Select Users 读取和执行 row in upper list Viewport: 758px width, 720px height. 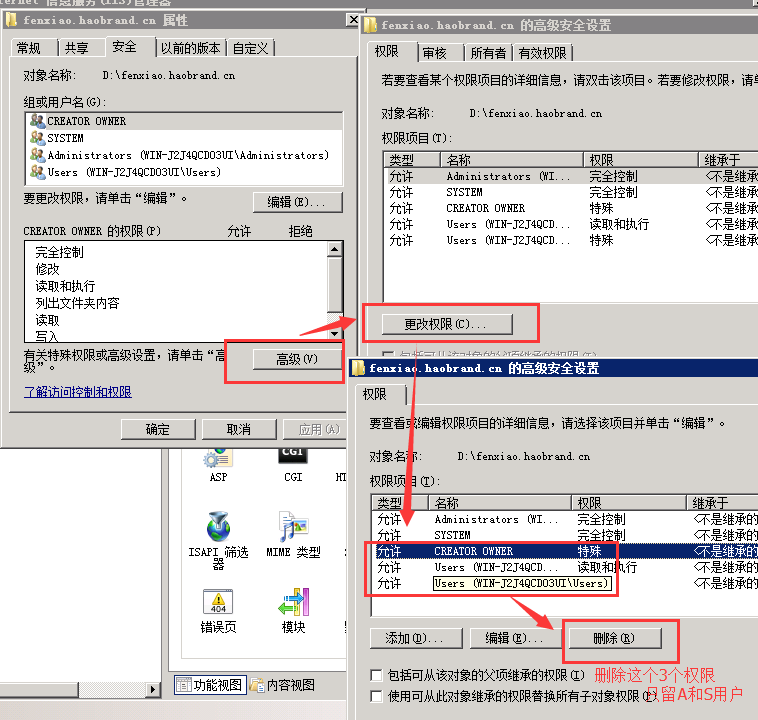click(571, 224)
